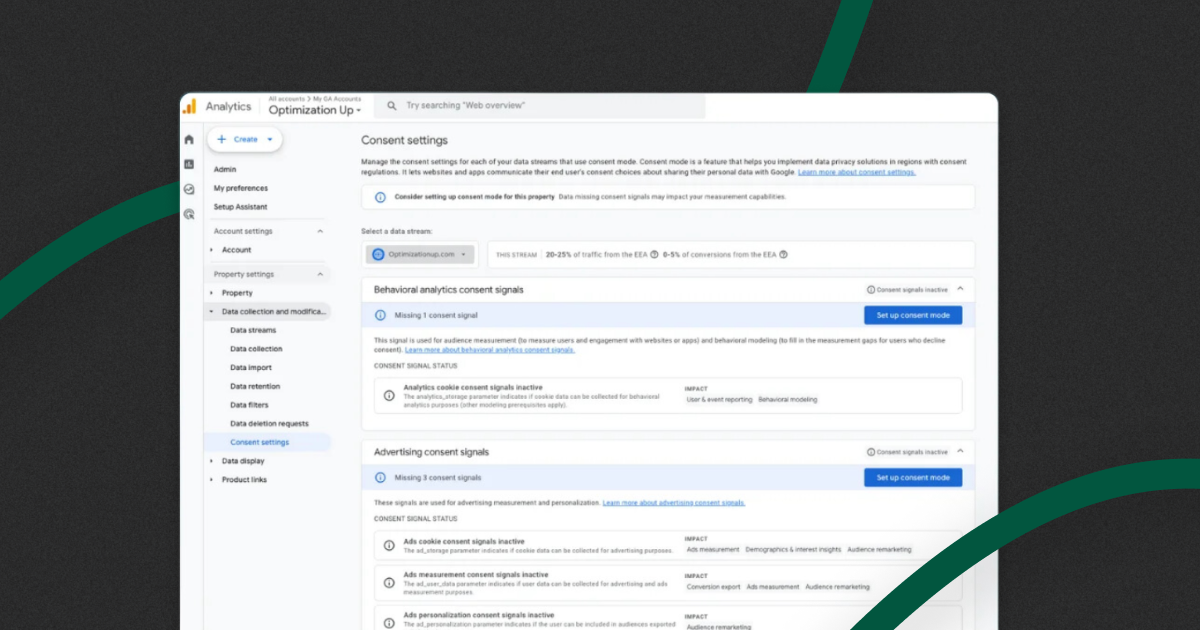Click info icon next to Missing 3 consent signals
The width and height of the screenshot is (1200, 630).
(380, 478)
